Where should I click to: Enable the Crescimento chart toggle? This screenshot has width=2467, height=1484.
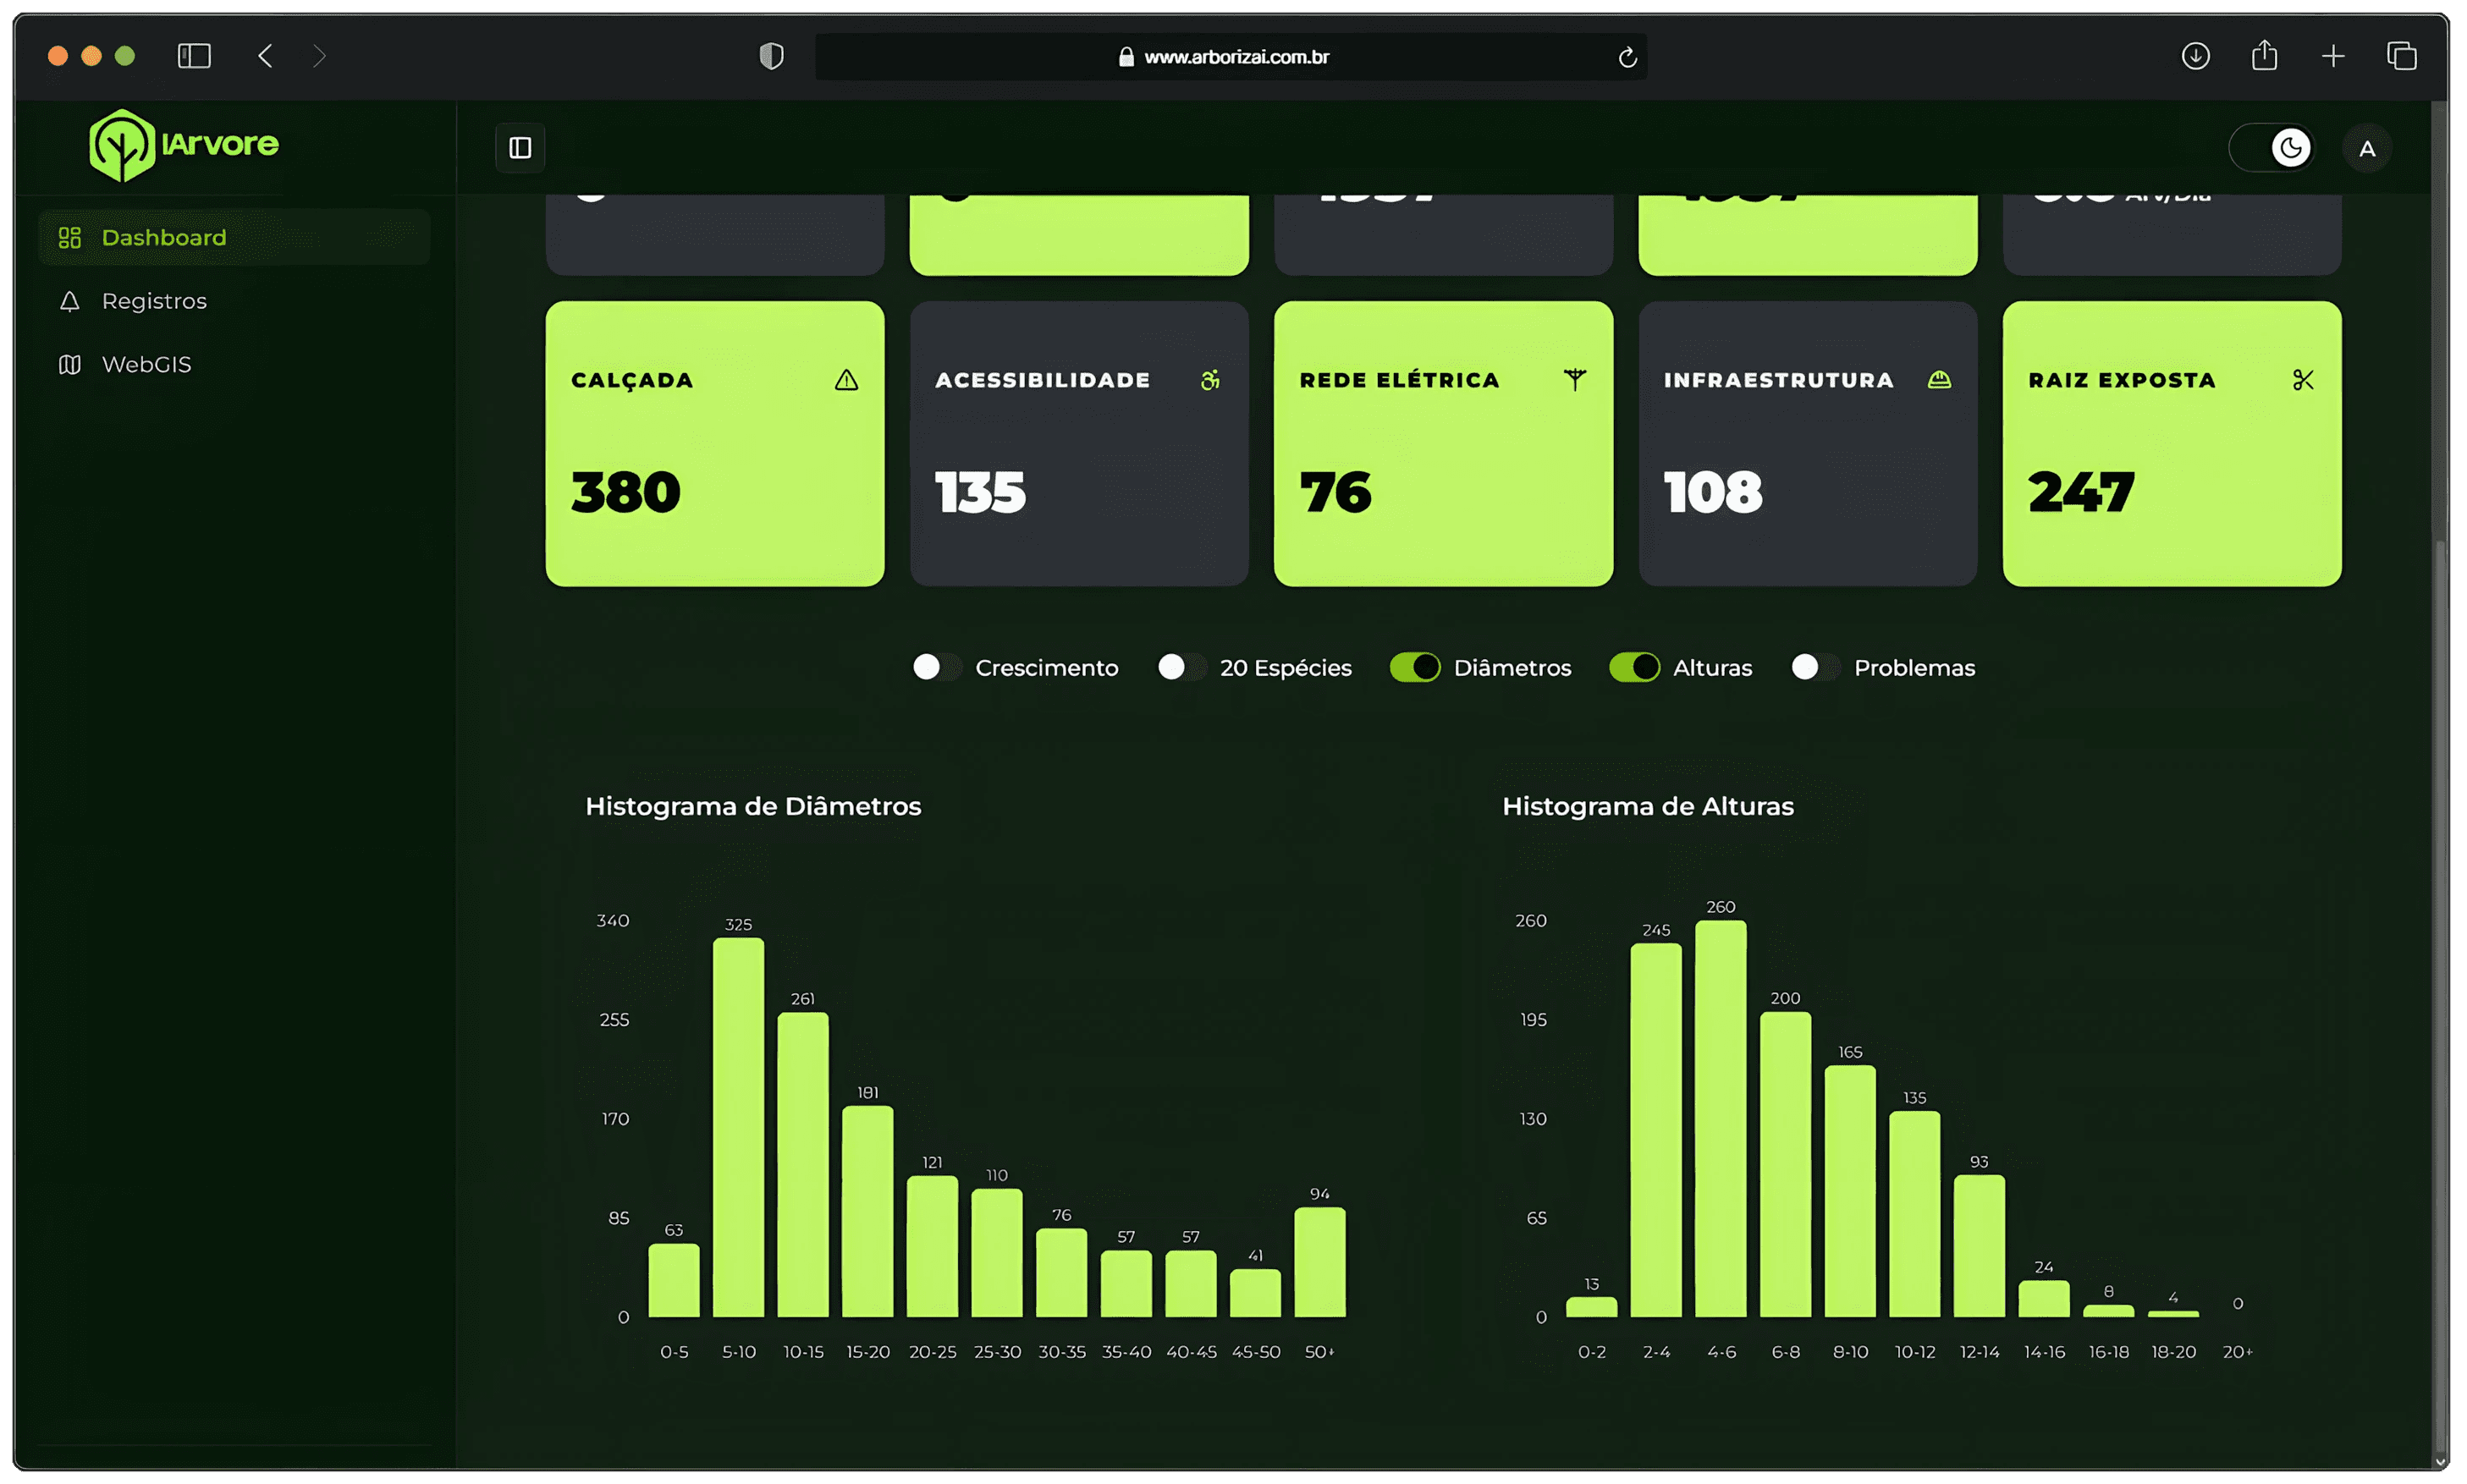(936, 667)
